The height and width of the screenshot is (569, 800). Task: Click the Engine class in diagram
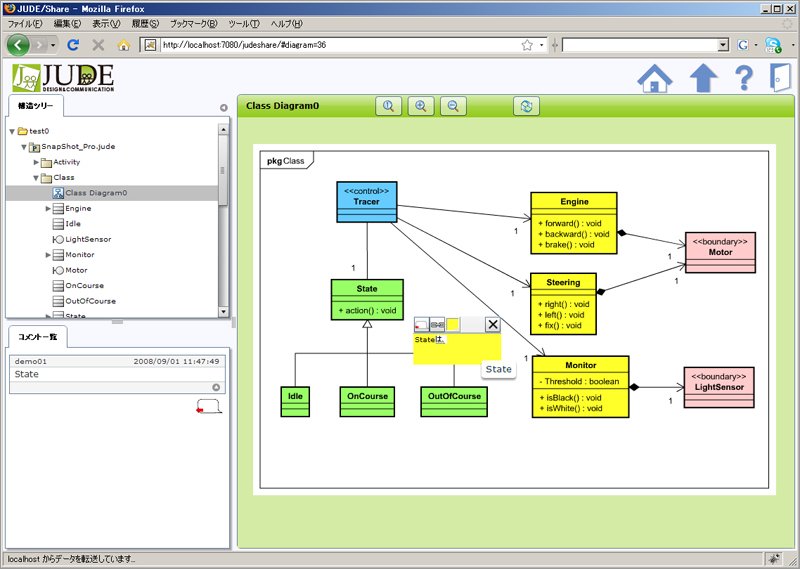pyautogui.click(x=574, y=223)
